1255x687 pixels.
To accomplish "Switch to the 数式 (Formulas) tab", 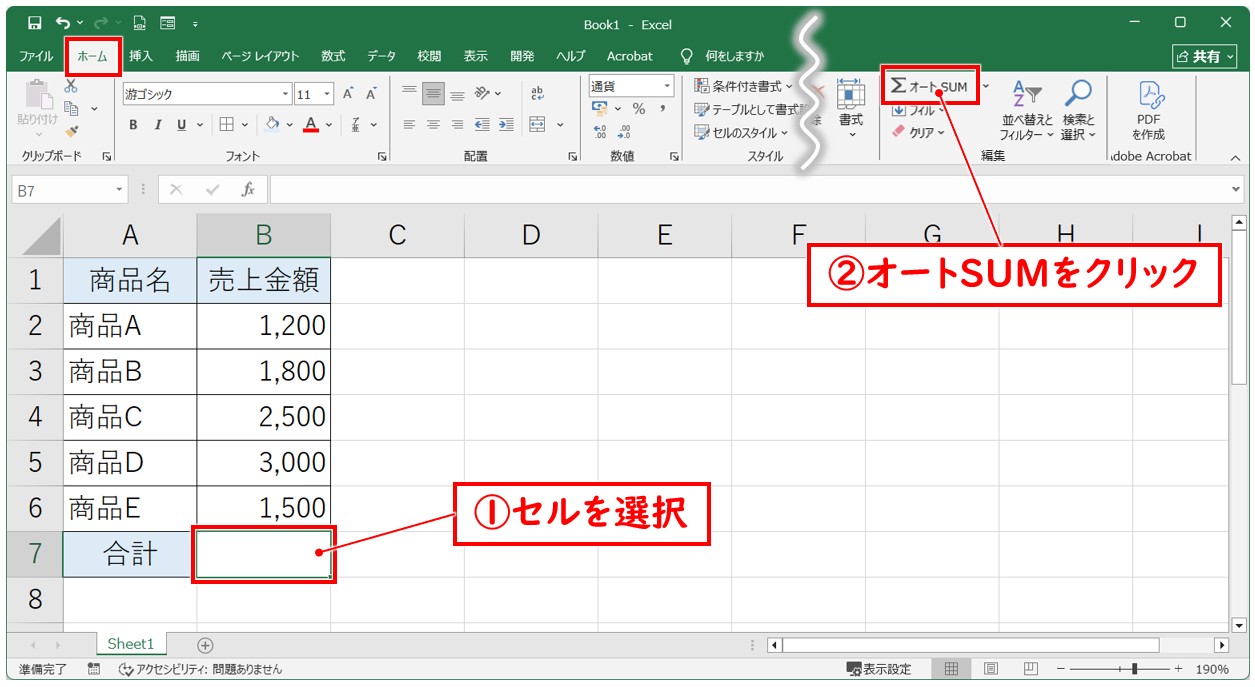I will (x=333, y=56).
